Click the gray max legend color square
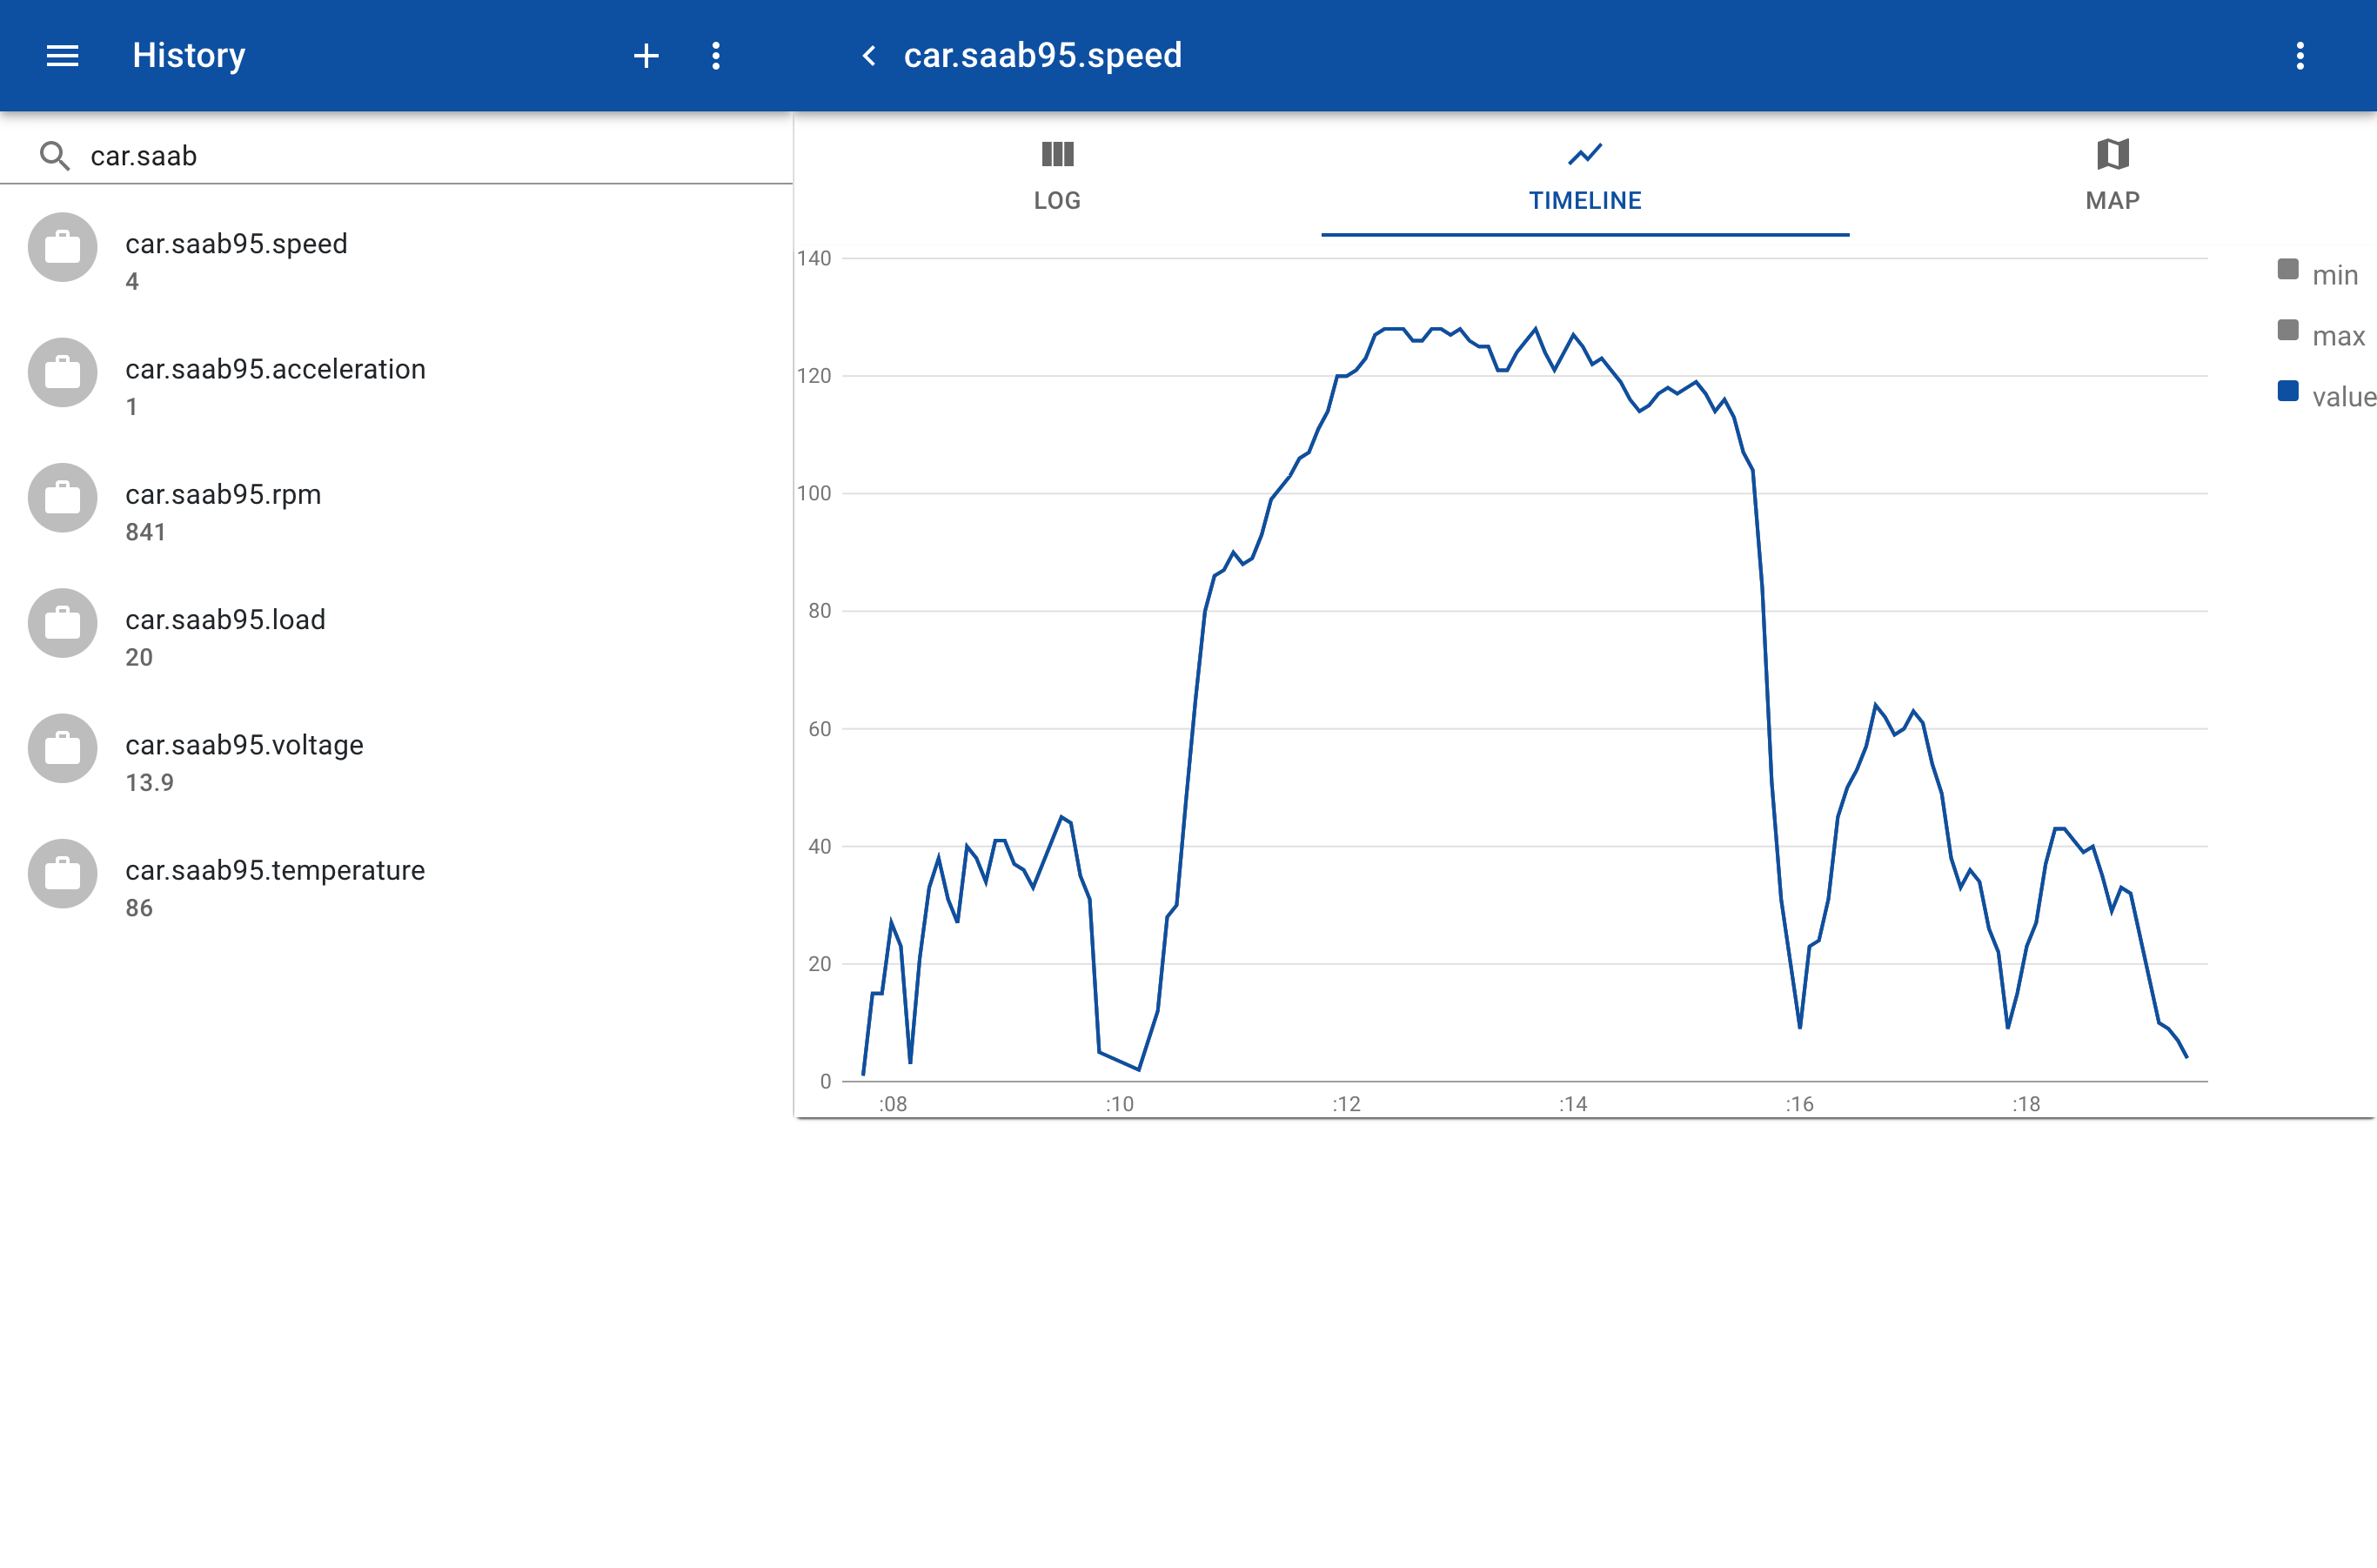2377x1568 pixels. pyautogui.click(x=2288, y=330)
